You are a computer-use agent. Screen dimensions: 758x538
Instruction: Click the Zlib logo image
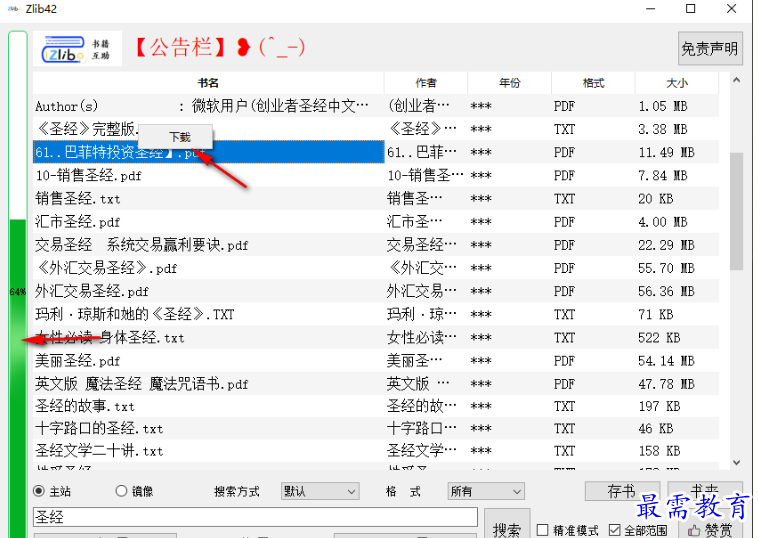(x=77, y=49)
